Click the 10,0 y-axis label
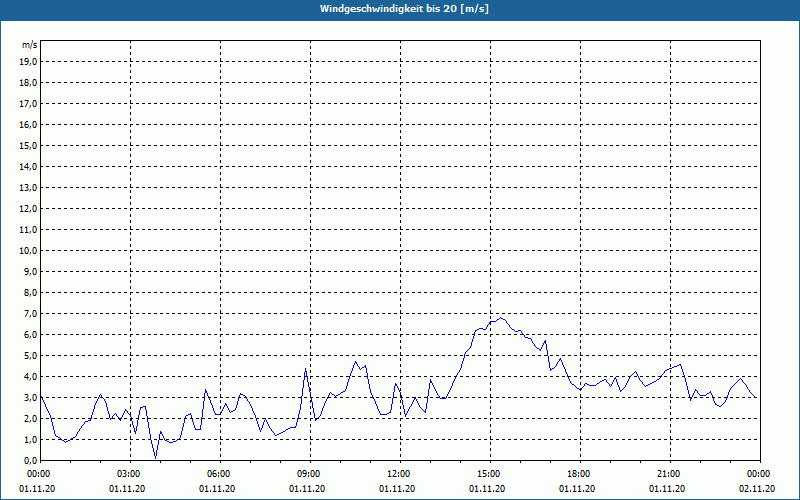This screenshot has height=500, width=800. (x=29, y=251)
